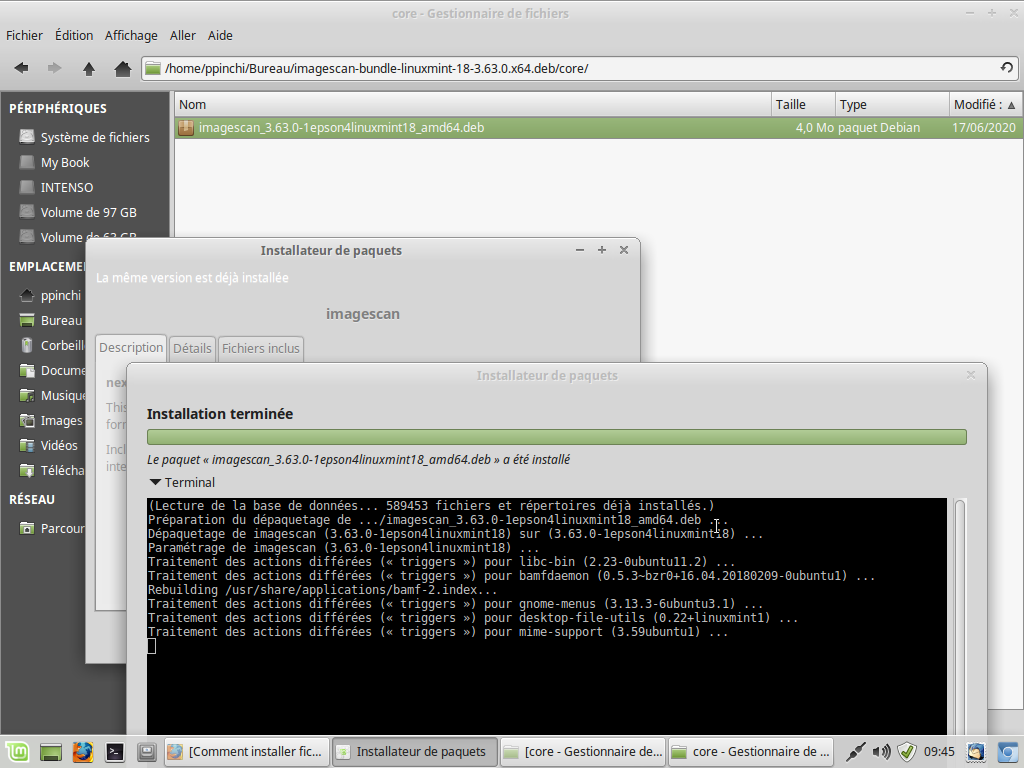Open the terminal launcher in the panel
The width and height of the screenshot is (1024, 768).
tap(115, 751)
